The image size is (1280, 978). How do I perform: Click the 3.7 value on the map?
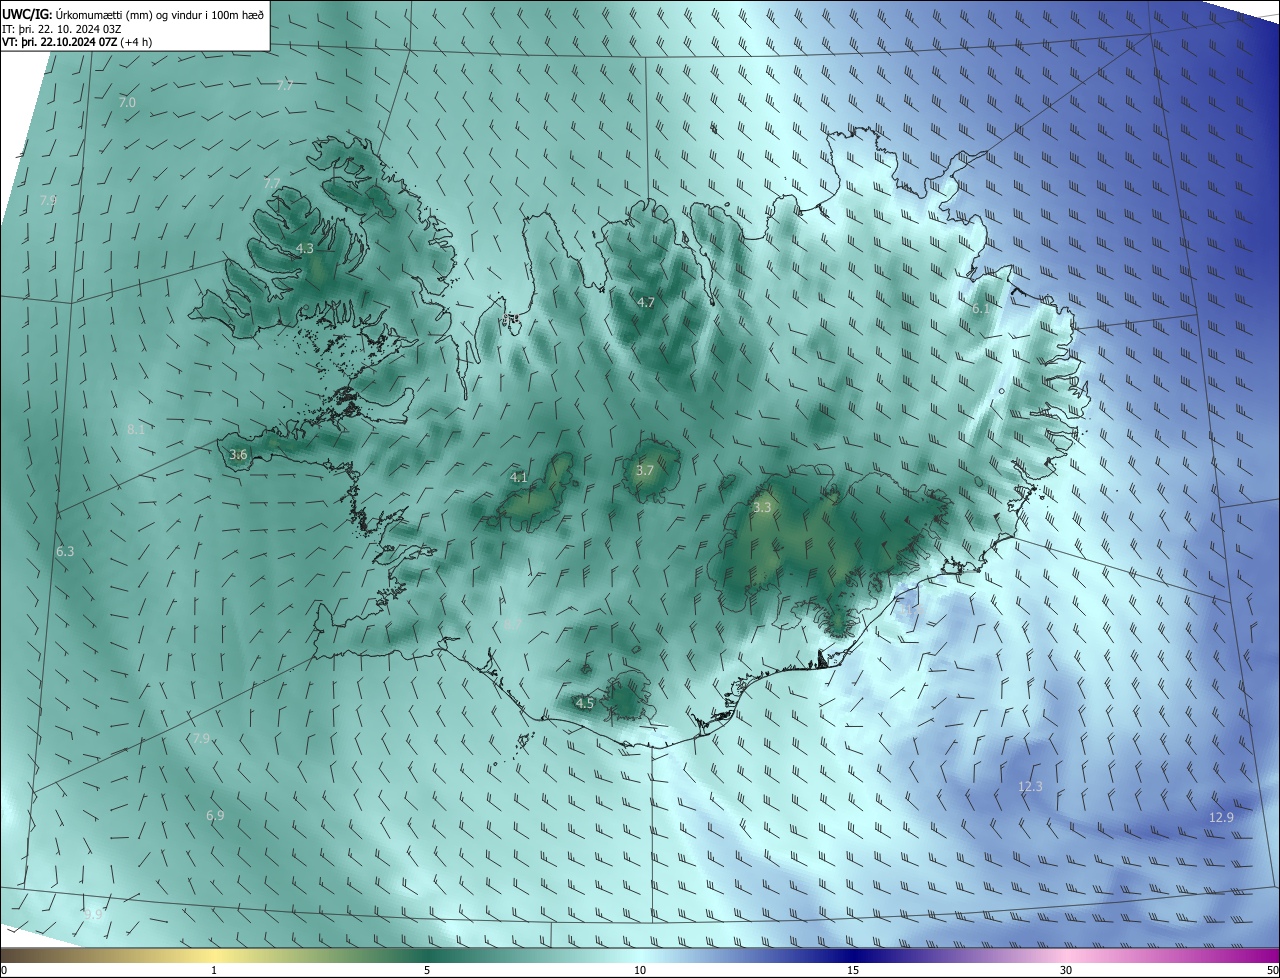tap(645, 471)
